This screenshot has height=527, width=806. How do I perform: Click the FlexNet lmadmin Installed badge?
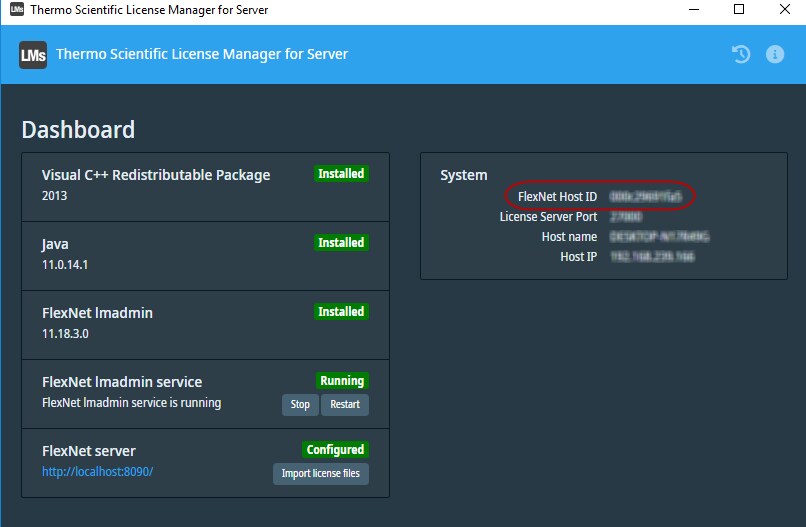point(341,312)
